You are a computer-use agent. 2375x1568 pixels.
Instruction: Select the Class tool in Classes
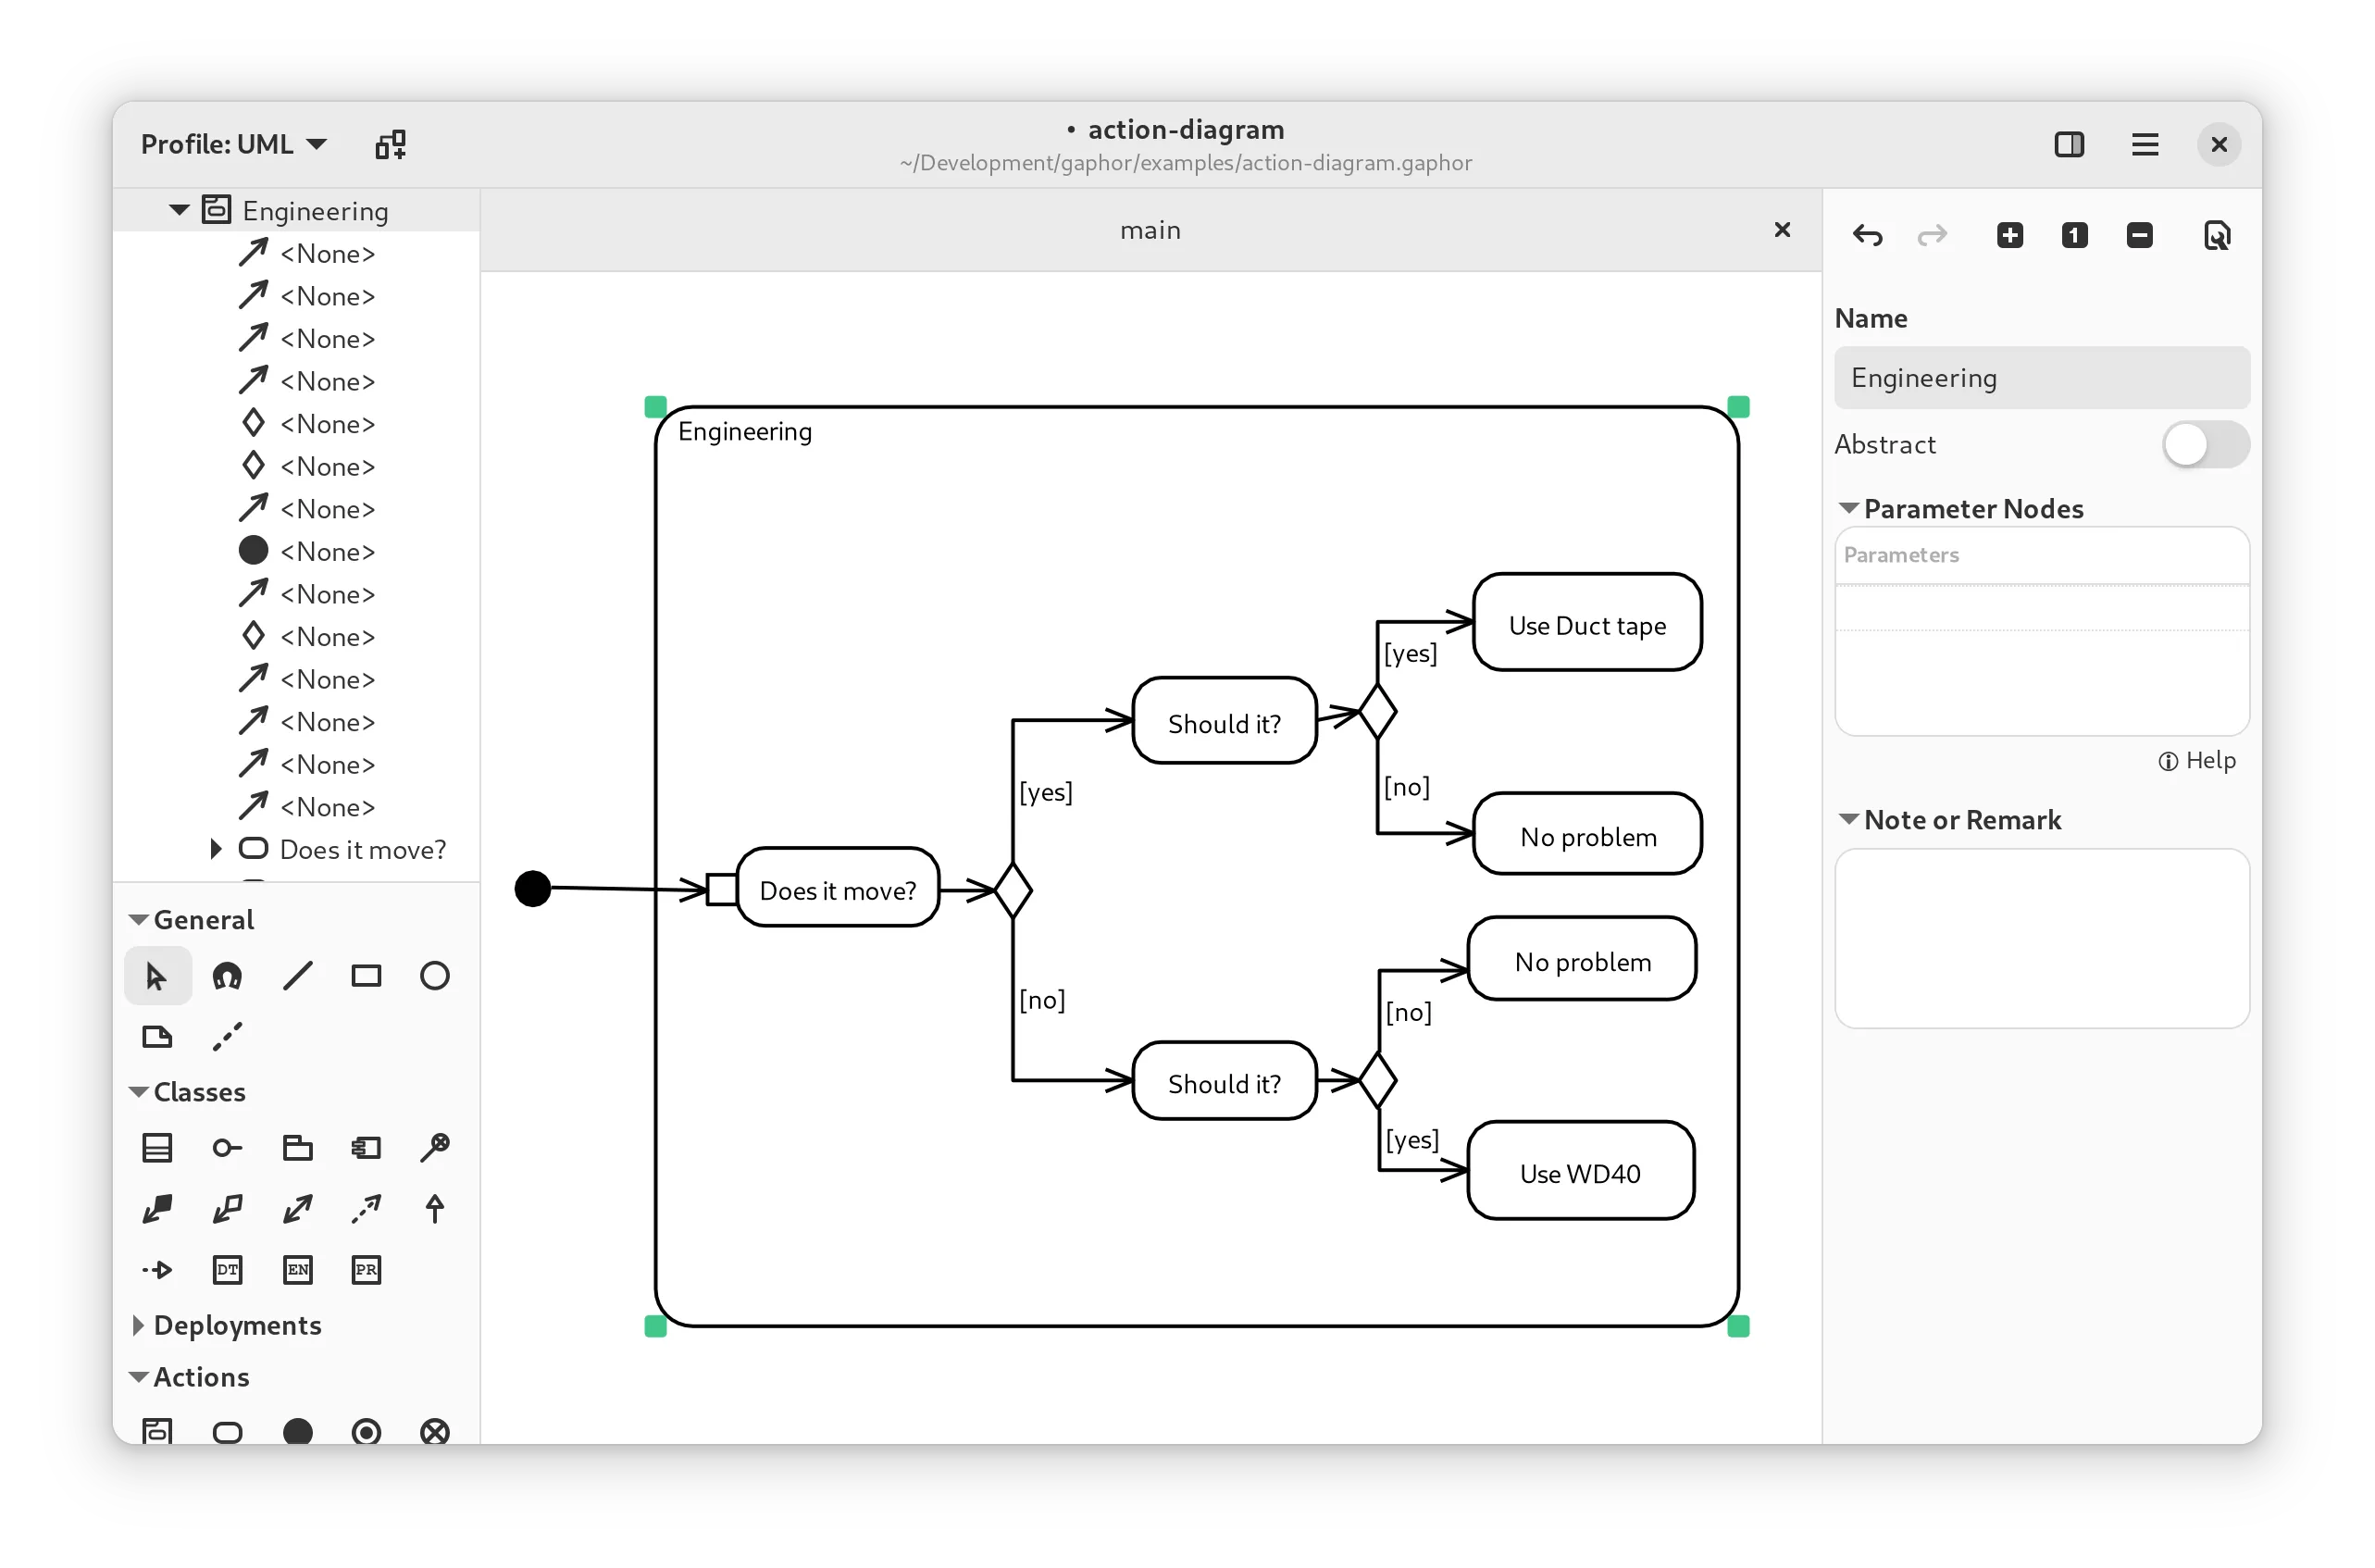[x=157, y=1147]
